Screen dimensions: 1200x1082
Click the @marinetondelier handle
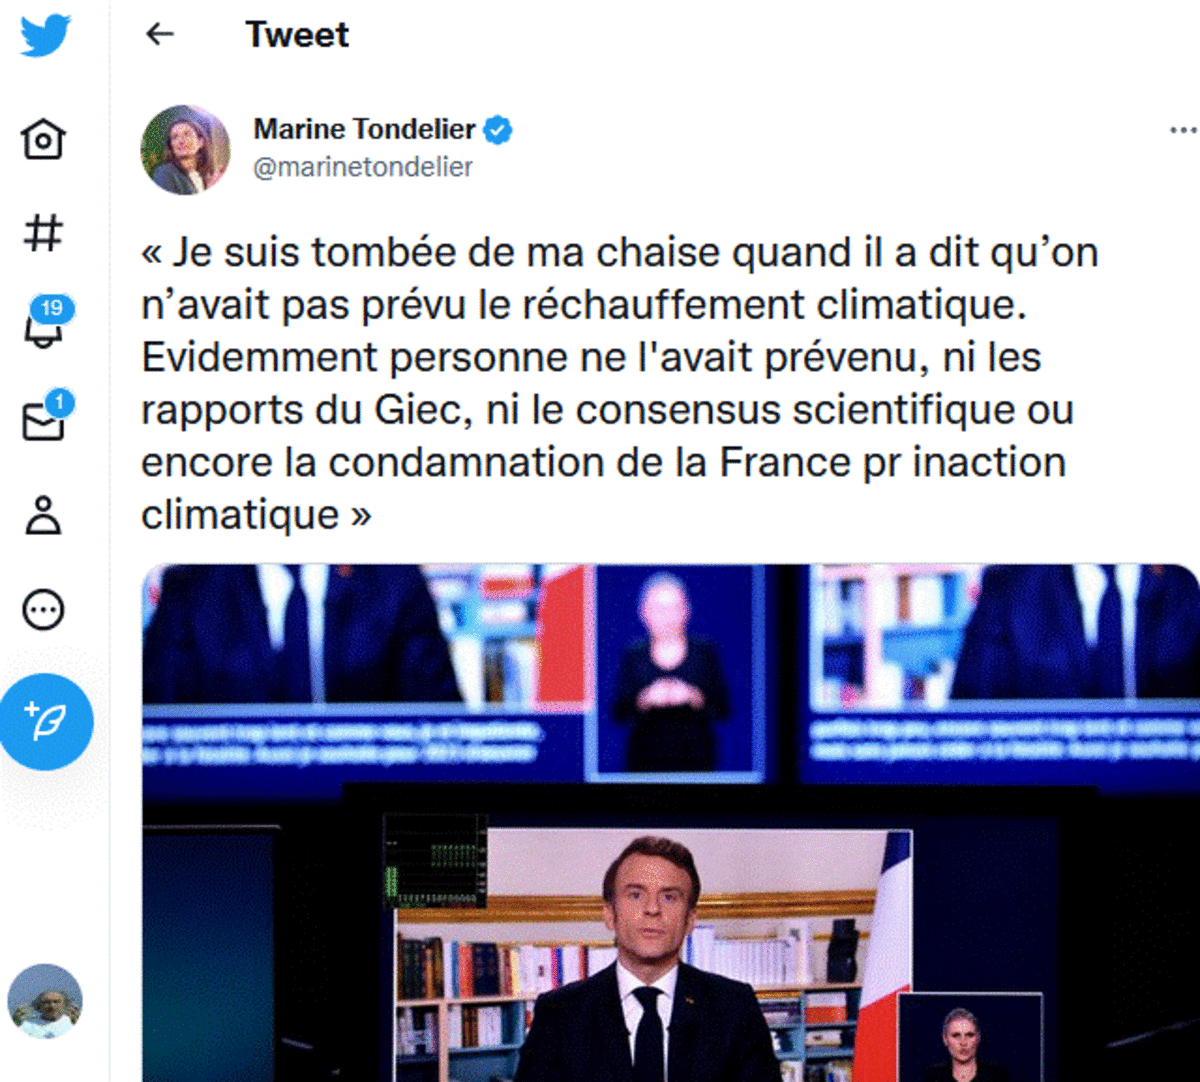click(x=363, y=166)
